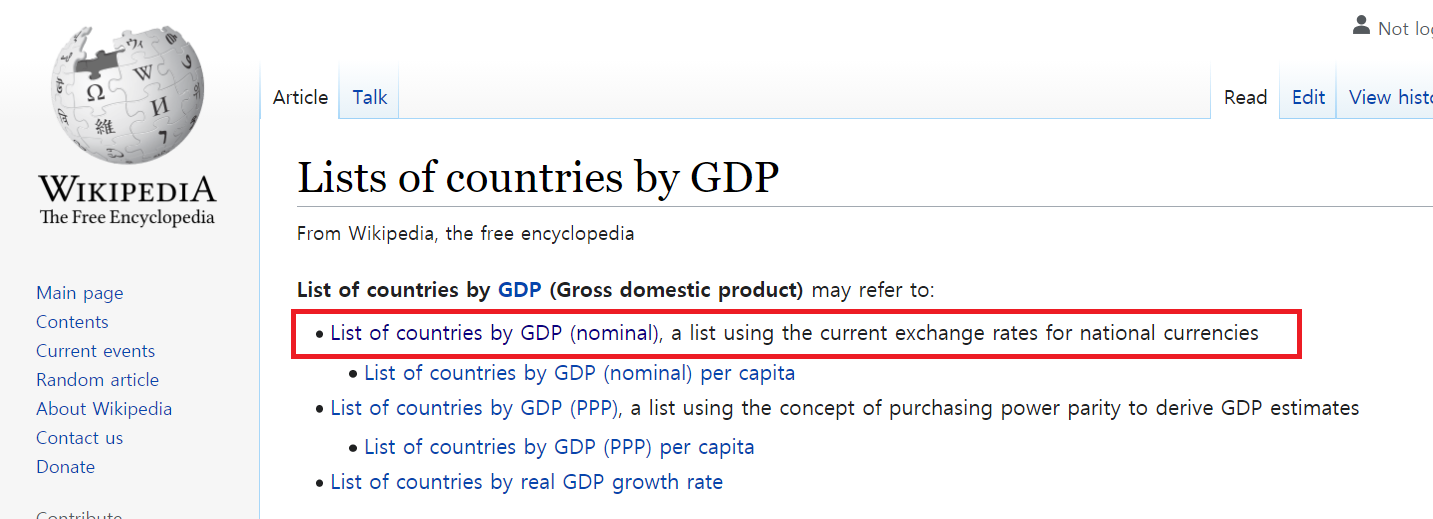This screenshot has height=519, width=1433.
Task: Open the View history tab
Action: 1390,97
